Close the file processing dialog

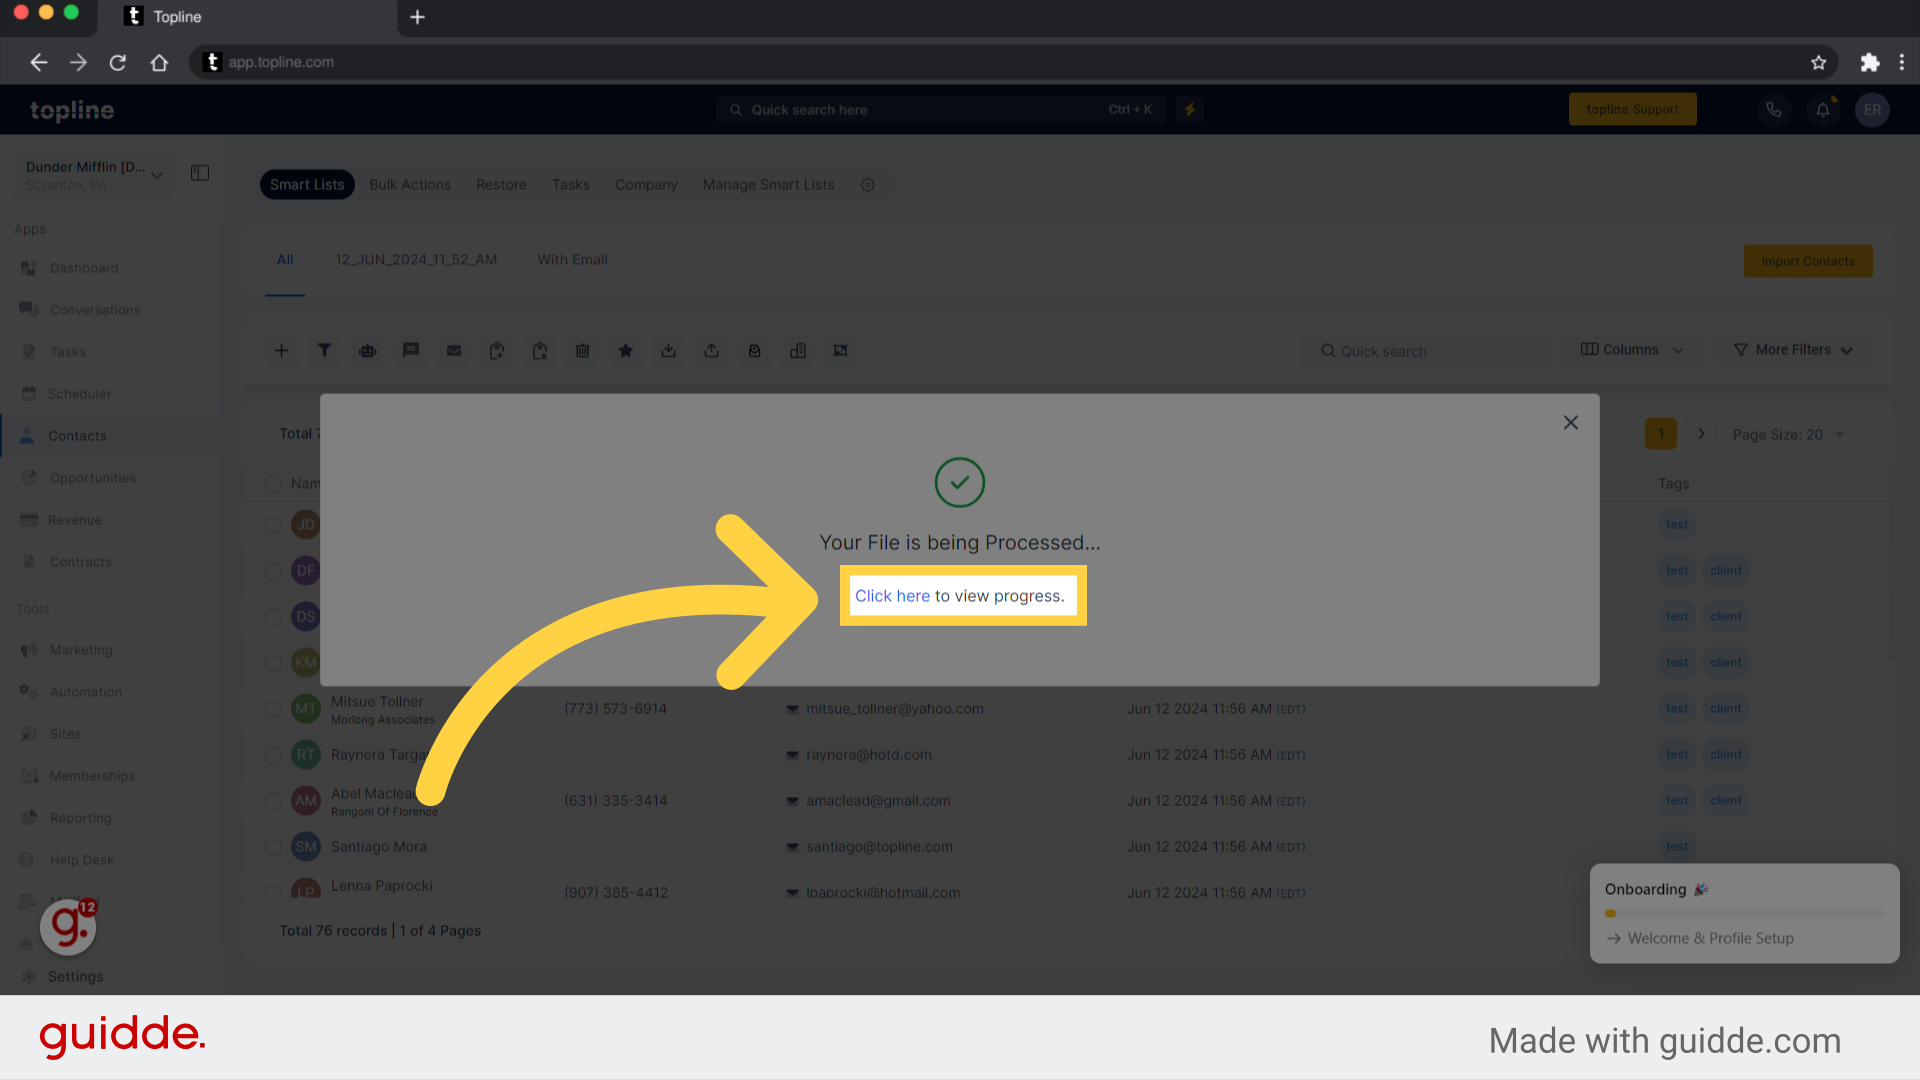(x=1571, y=423)
